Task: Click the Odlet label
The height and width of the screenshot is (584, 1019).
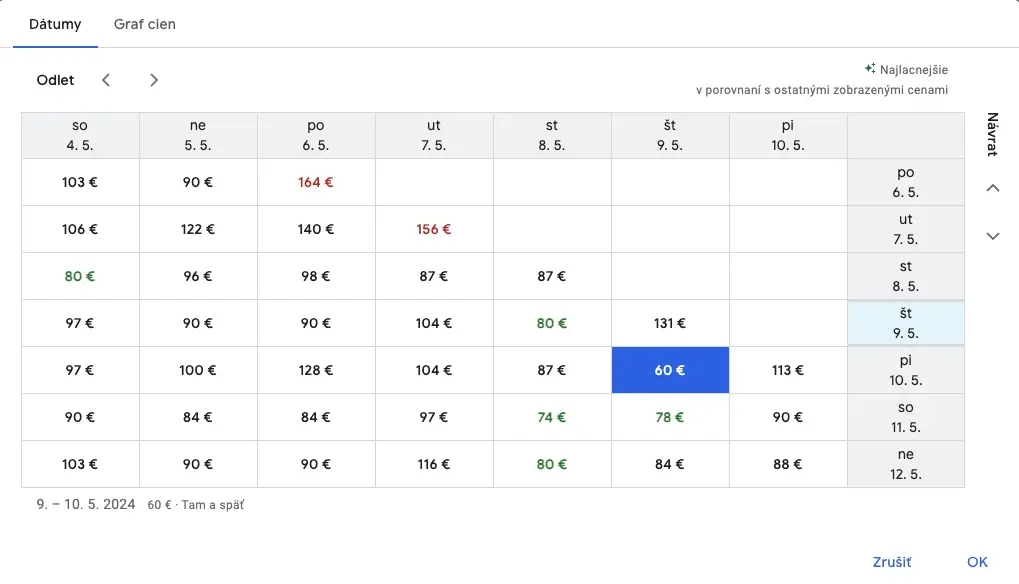Action: [x=55, y=79]
